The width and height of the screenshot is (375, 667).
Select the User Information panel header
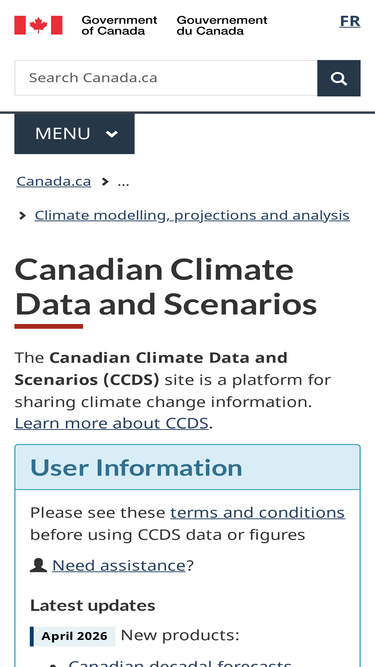tap(188, 467)
